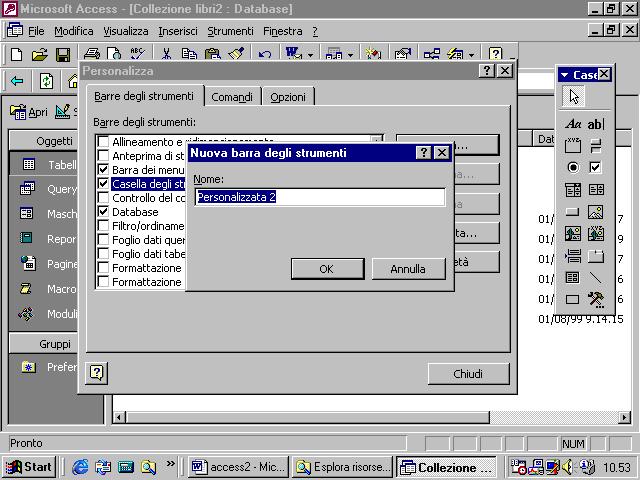The height and width of the screenshot is (480, 640).
Task: Select the Command Button tool in toolbox
Action: [573, 211]
